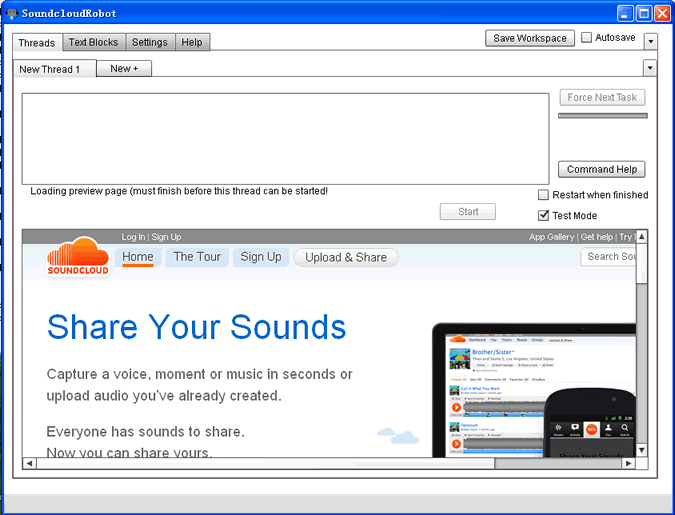Screen dimensions: 675x515
Task: Click the Share Your Sounds heading
Action: coord(196,327)
